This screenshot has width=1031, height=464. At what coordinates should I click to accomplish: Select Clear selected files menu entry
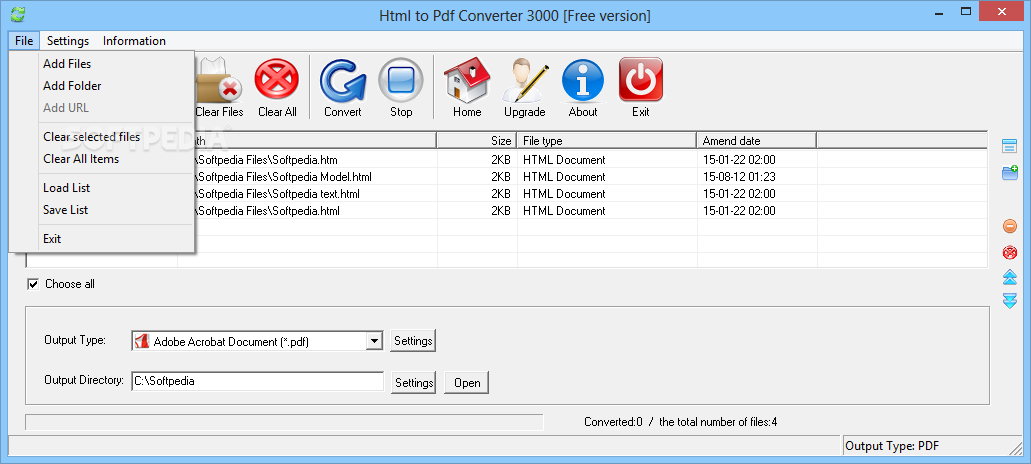point(91,137)
